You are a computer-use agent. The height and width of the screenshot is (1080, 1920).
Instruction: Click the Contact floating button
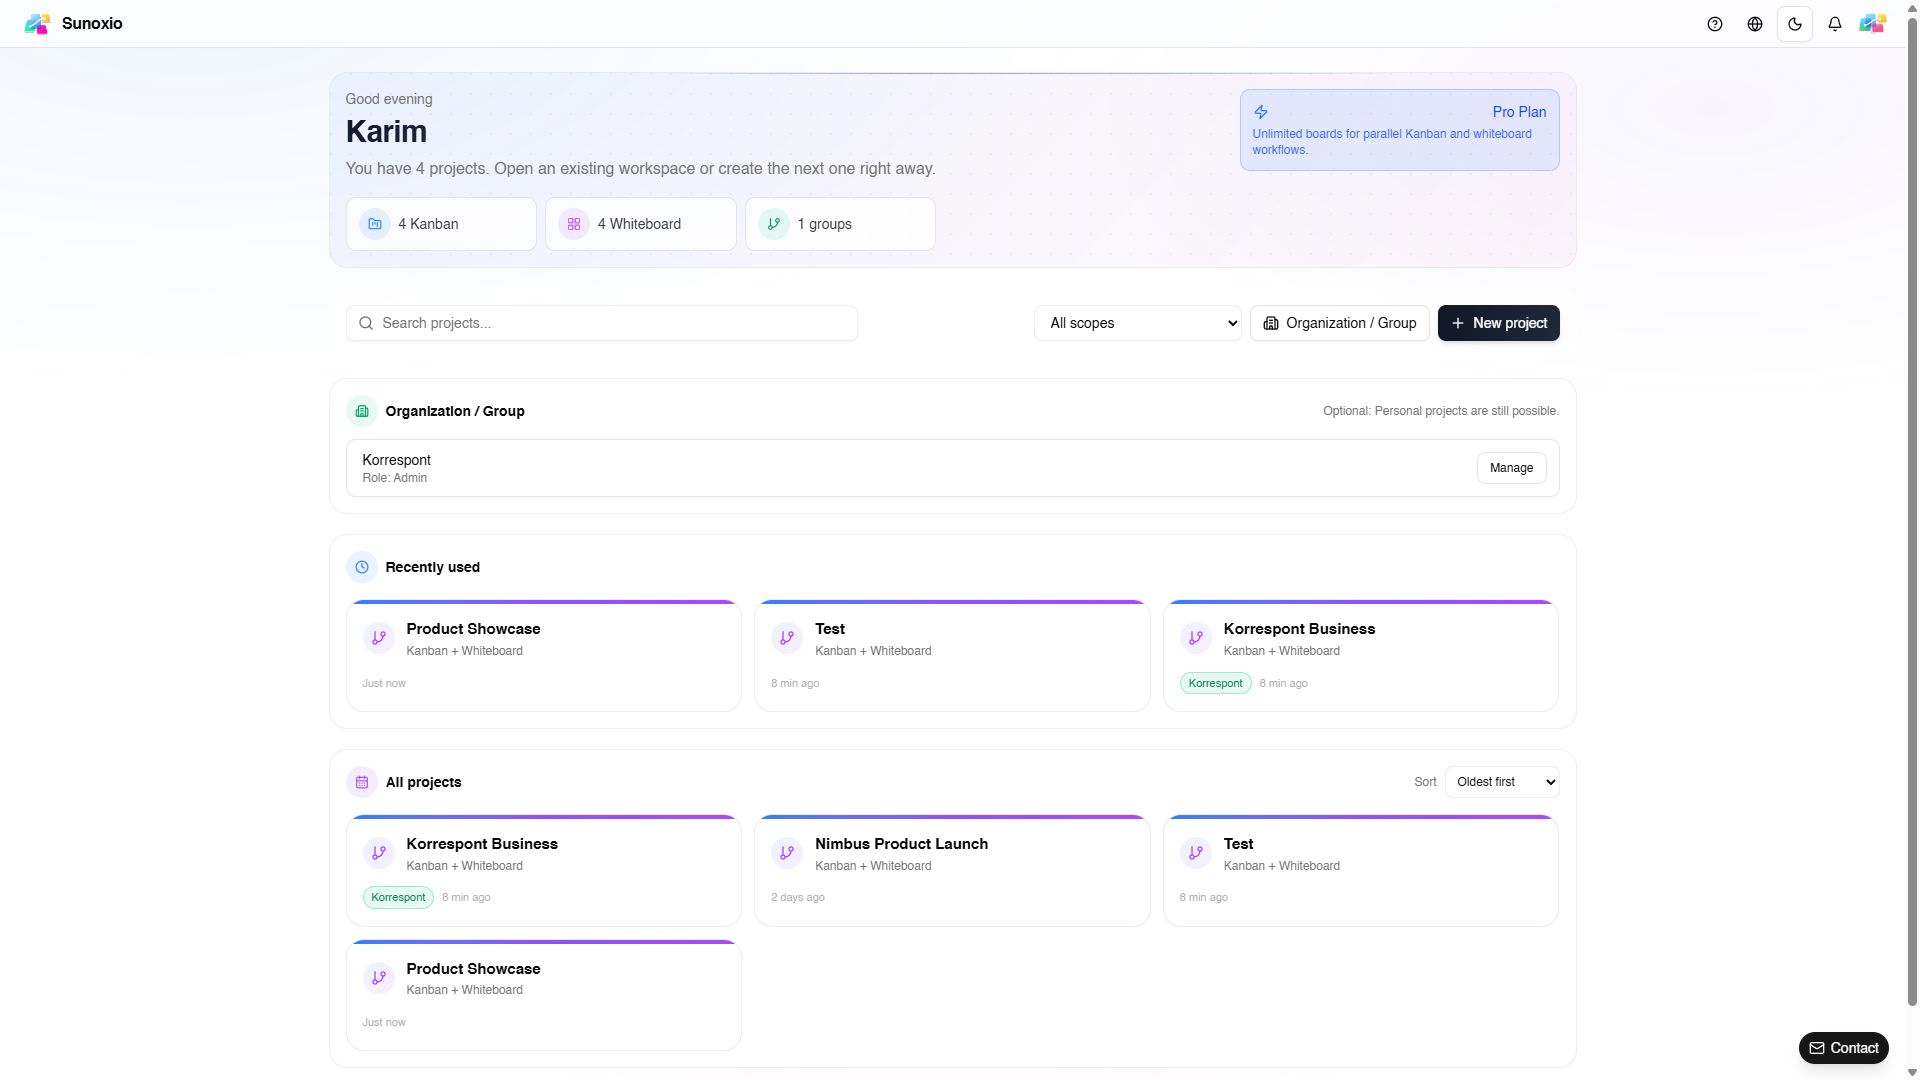1843,1048
